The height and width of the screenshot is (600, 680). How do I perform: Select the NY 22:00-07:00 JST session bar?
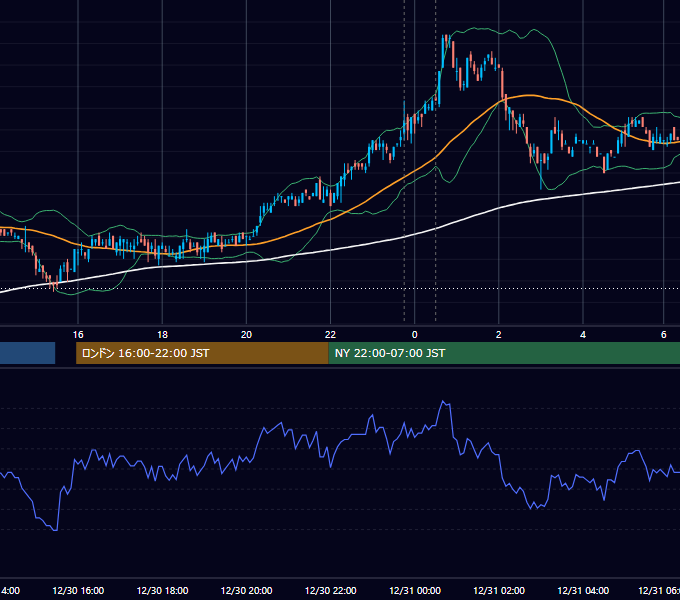(x=504, y=353)
